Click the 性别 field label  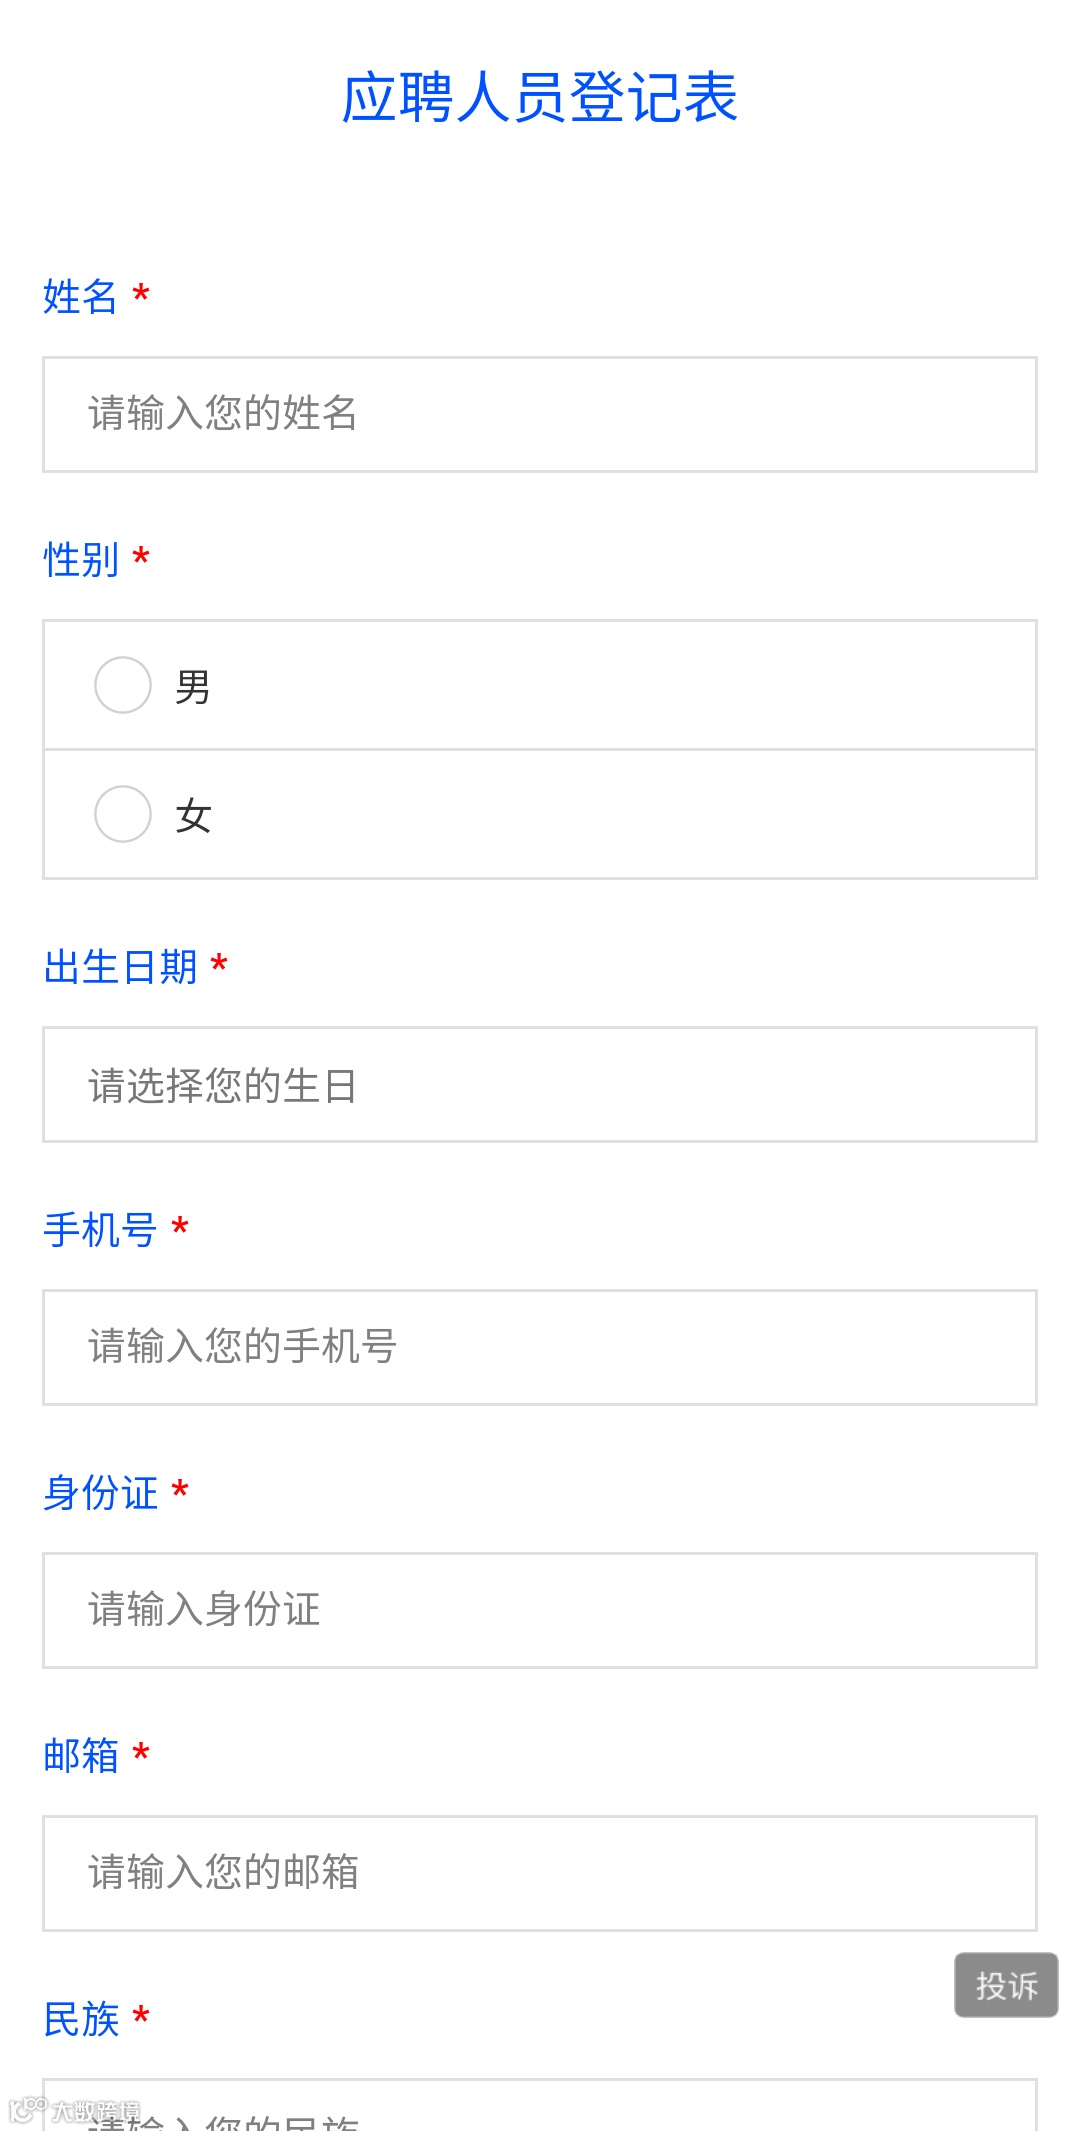click(x=81, y=560)
